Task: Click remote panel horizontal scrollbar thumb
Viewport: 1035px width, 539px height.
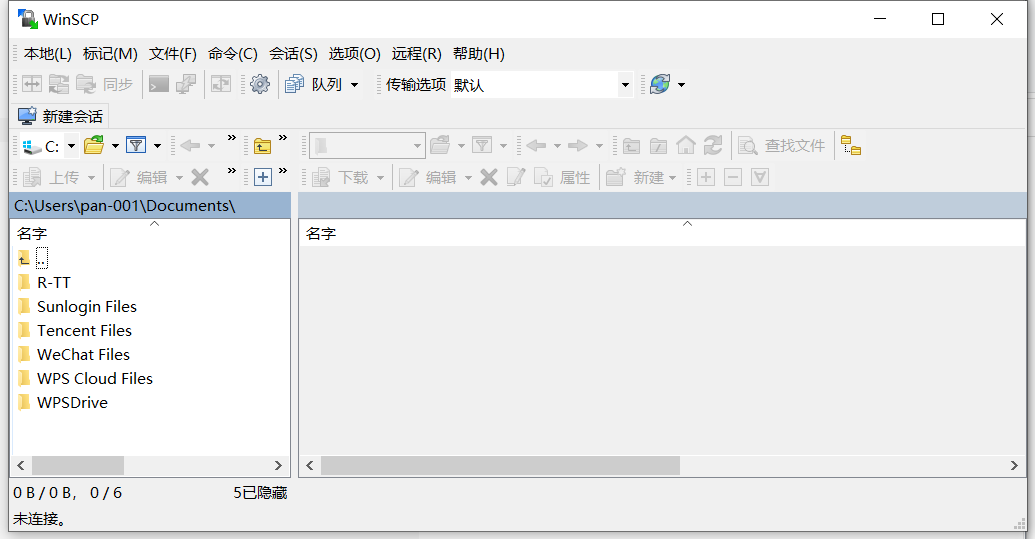Action: tap(500, 466)
